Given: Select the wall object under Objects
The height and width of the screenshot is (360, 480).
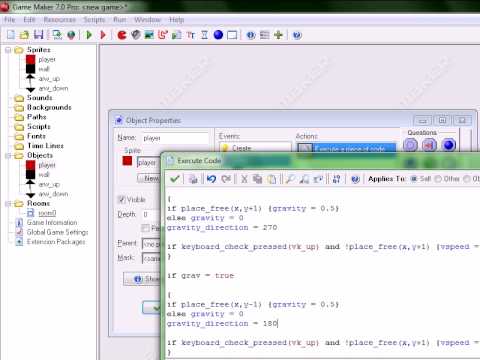Looking at the screenshot, I should click(44, 175).
